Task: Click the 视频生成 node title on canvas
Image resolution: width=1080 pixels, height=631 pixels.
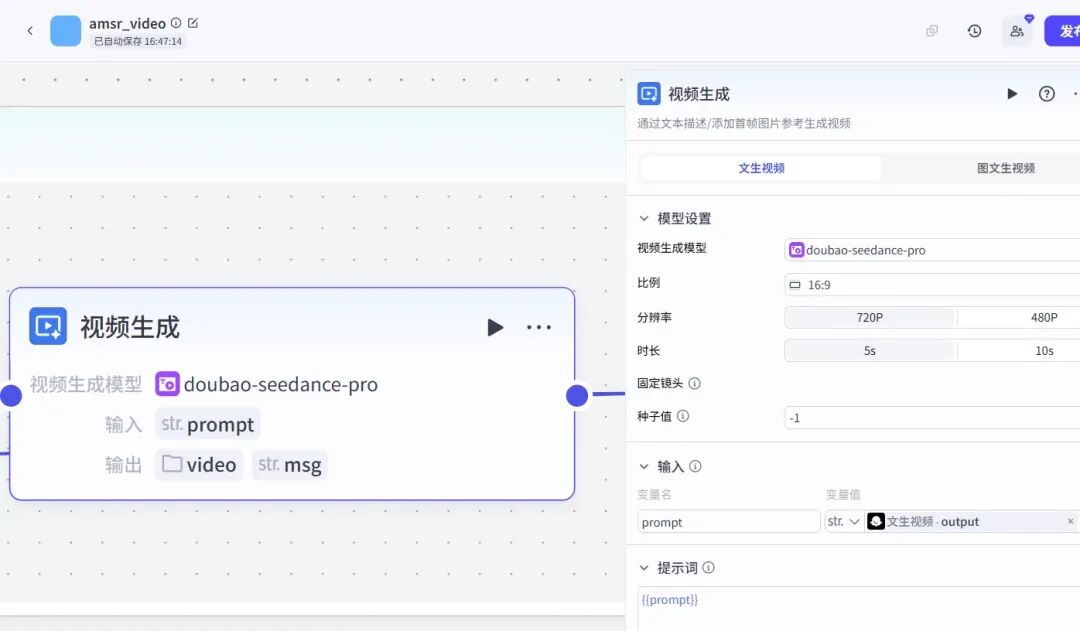Action: (x=129, y=327)
